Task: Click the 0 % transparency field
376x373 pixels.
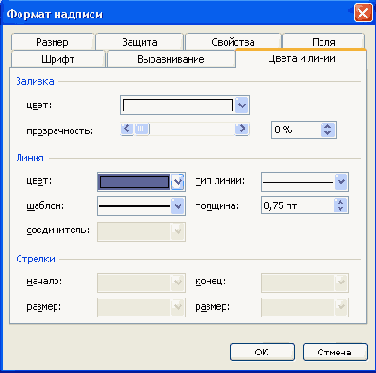Action: [296, 130]
